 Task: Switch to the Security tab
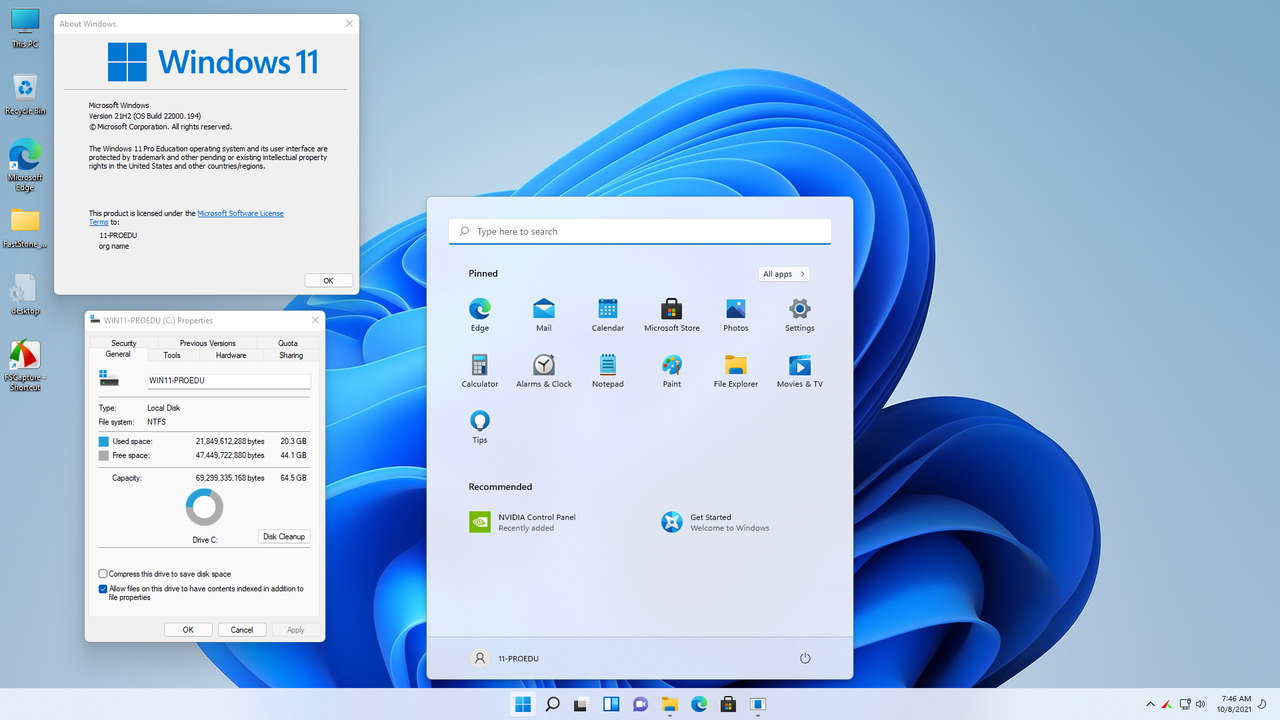(x=124, y=343)
